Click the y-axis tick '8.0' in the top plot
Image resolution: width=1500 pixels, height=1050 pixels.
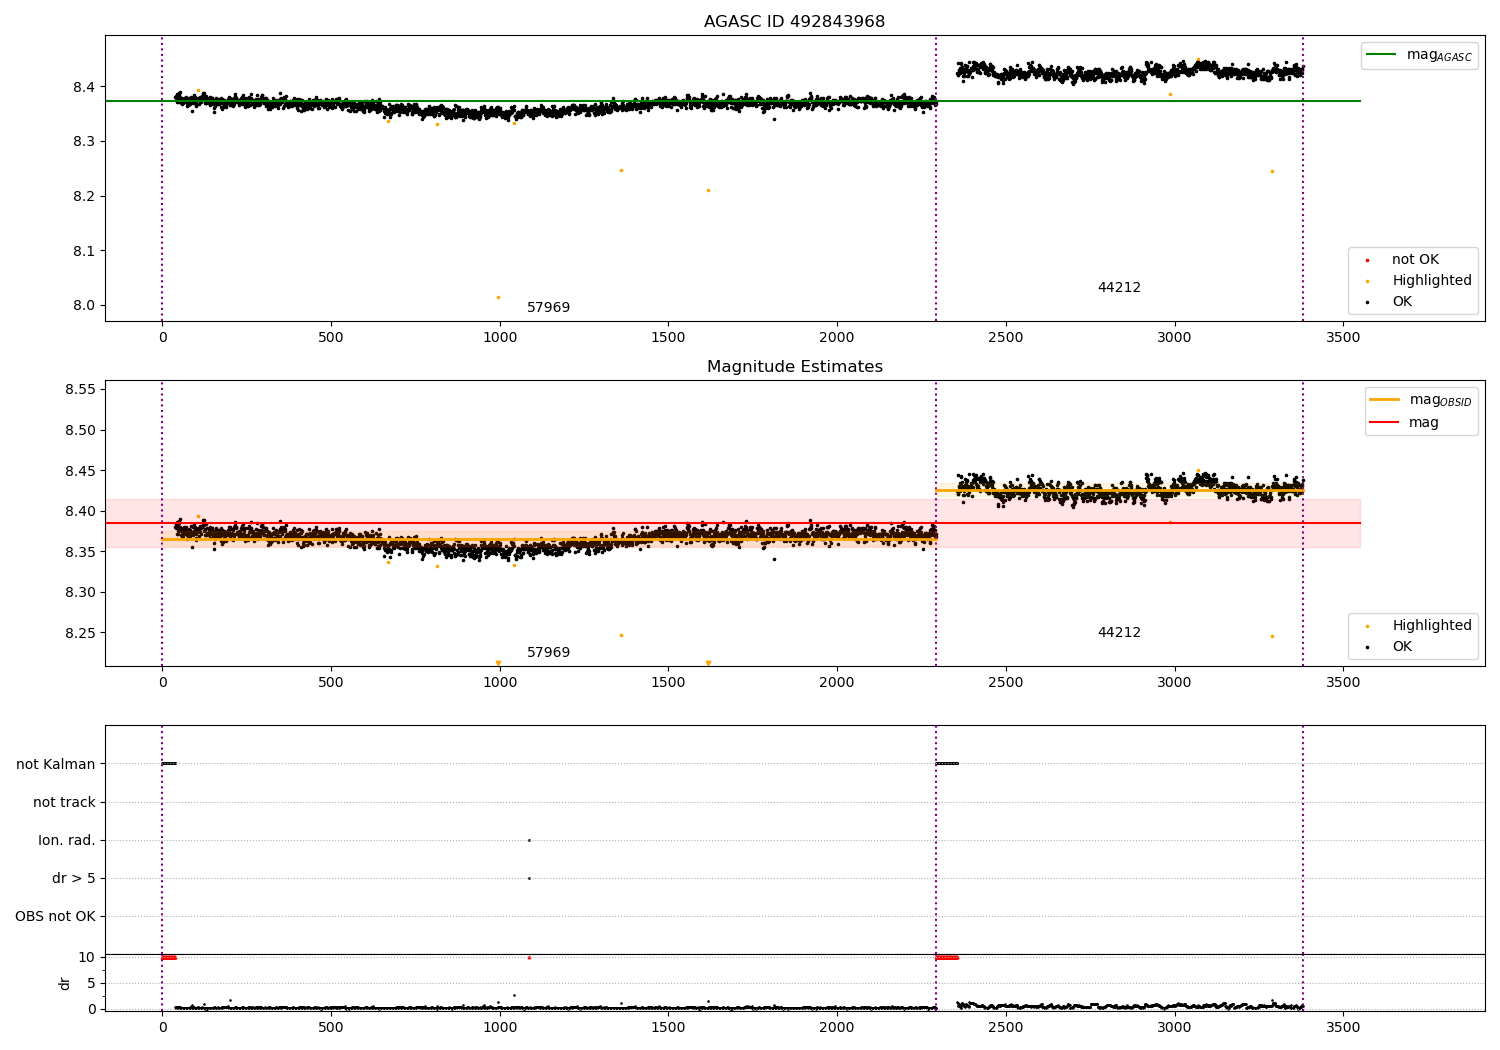pos(84,306)
